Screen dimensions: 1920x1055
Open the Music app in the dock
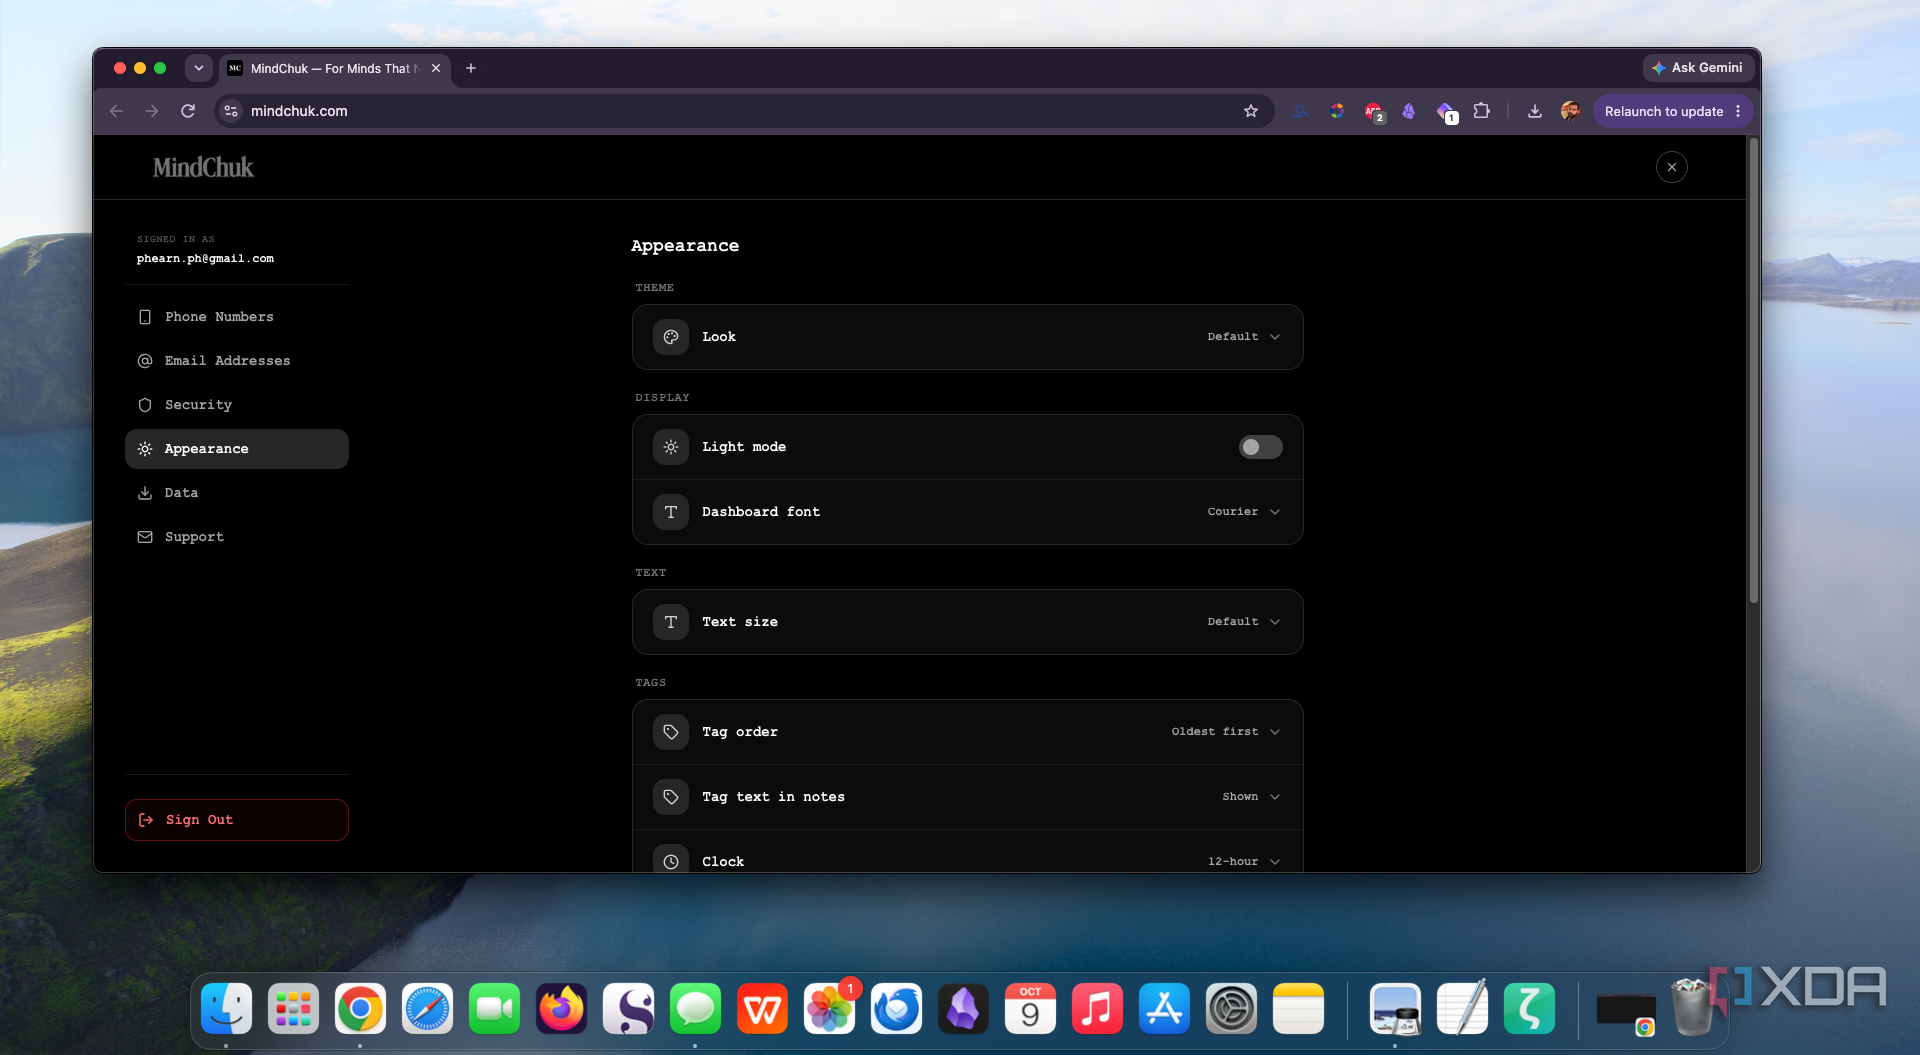pos(1097,1008)
